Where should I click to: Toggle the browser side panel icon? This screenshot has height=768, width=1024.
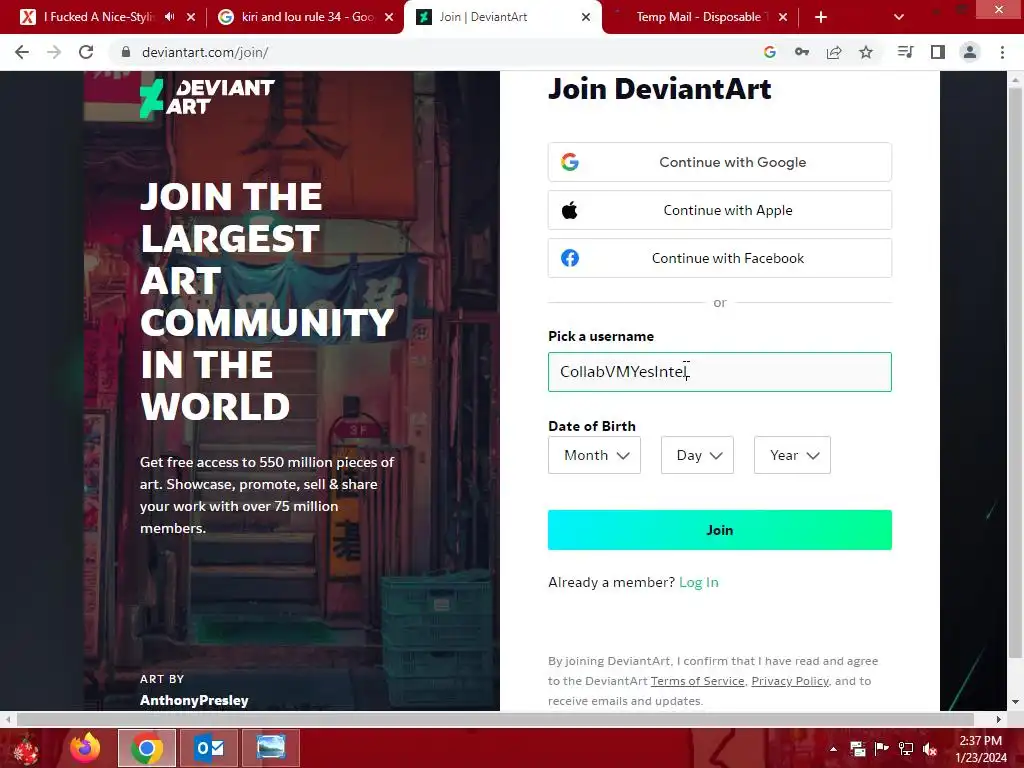(x=938, y=52)
